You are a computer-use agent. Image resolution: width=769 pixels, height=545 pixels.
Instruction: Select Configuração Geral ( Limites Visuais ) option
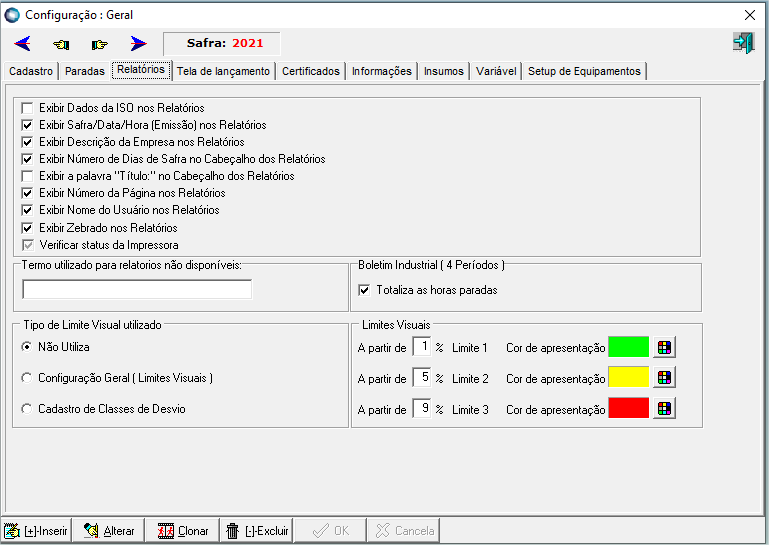pyautogui.click(x=27, y=378)
